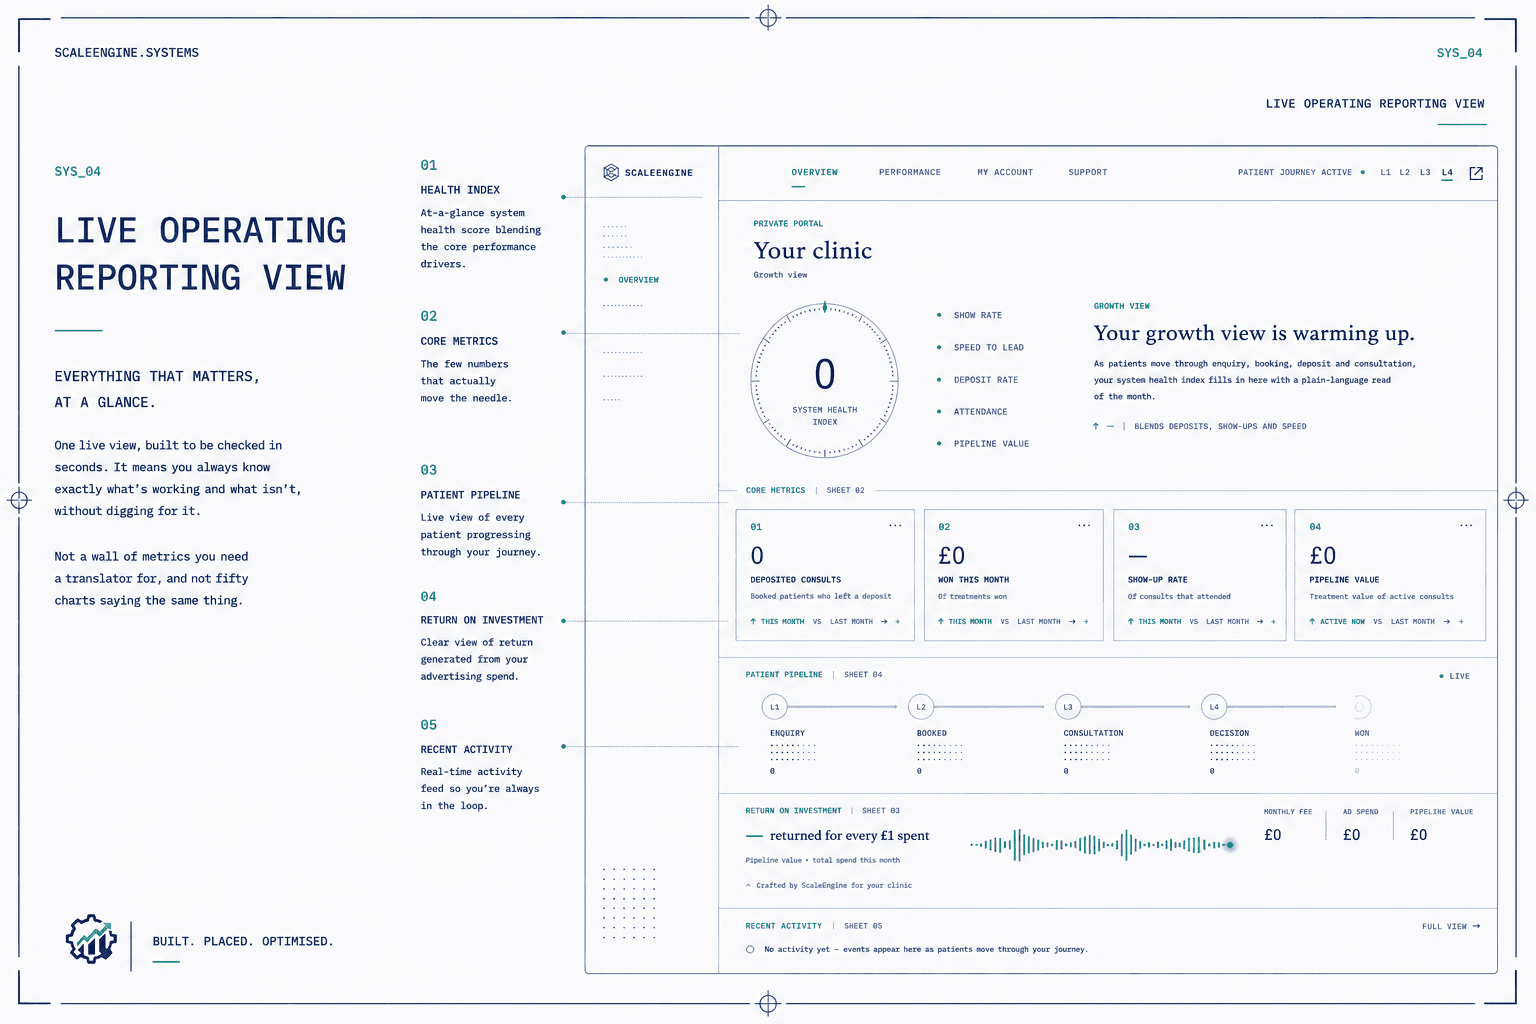Click the arrow on Won This Month card footer

click(1072, 622)
